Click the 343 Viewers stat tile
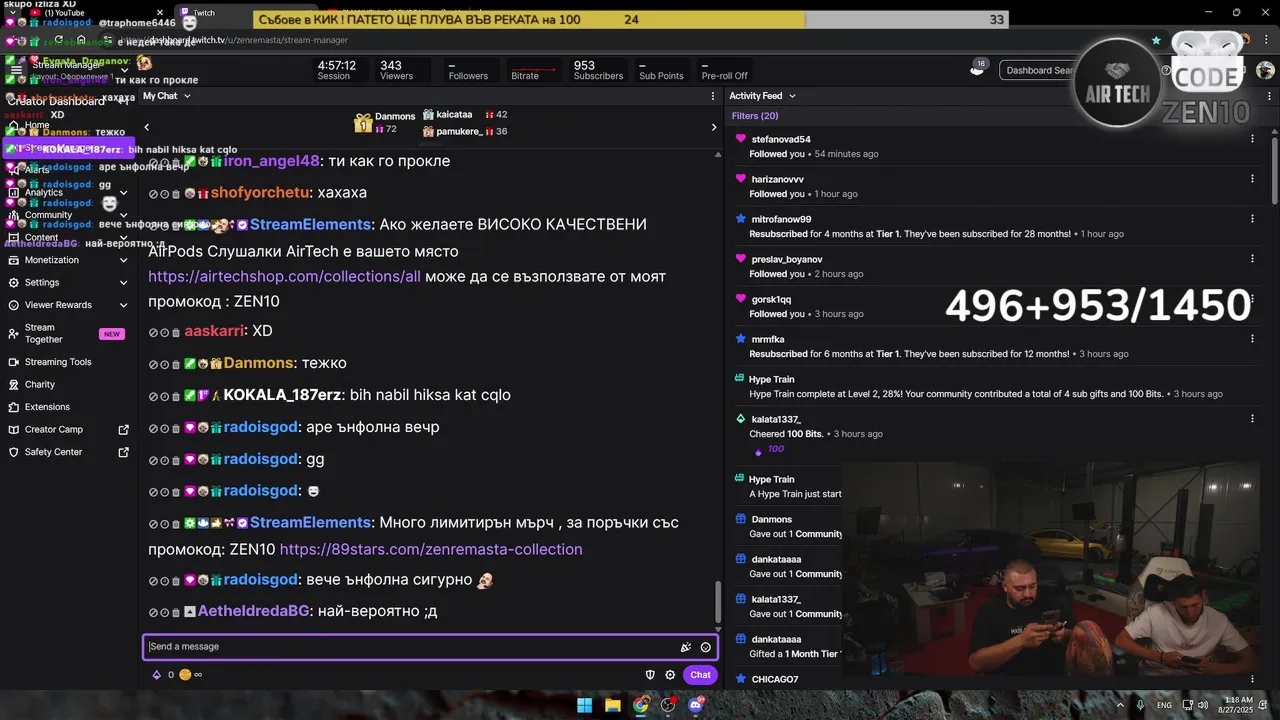 coord(396,70)
